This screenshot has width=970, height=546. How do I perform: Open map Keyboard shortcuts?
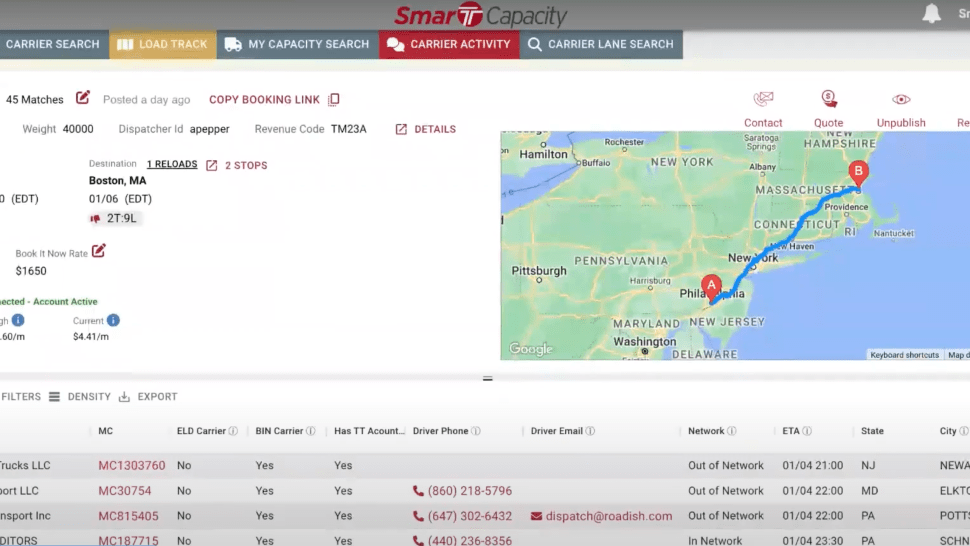904,355
